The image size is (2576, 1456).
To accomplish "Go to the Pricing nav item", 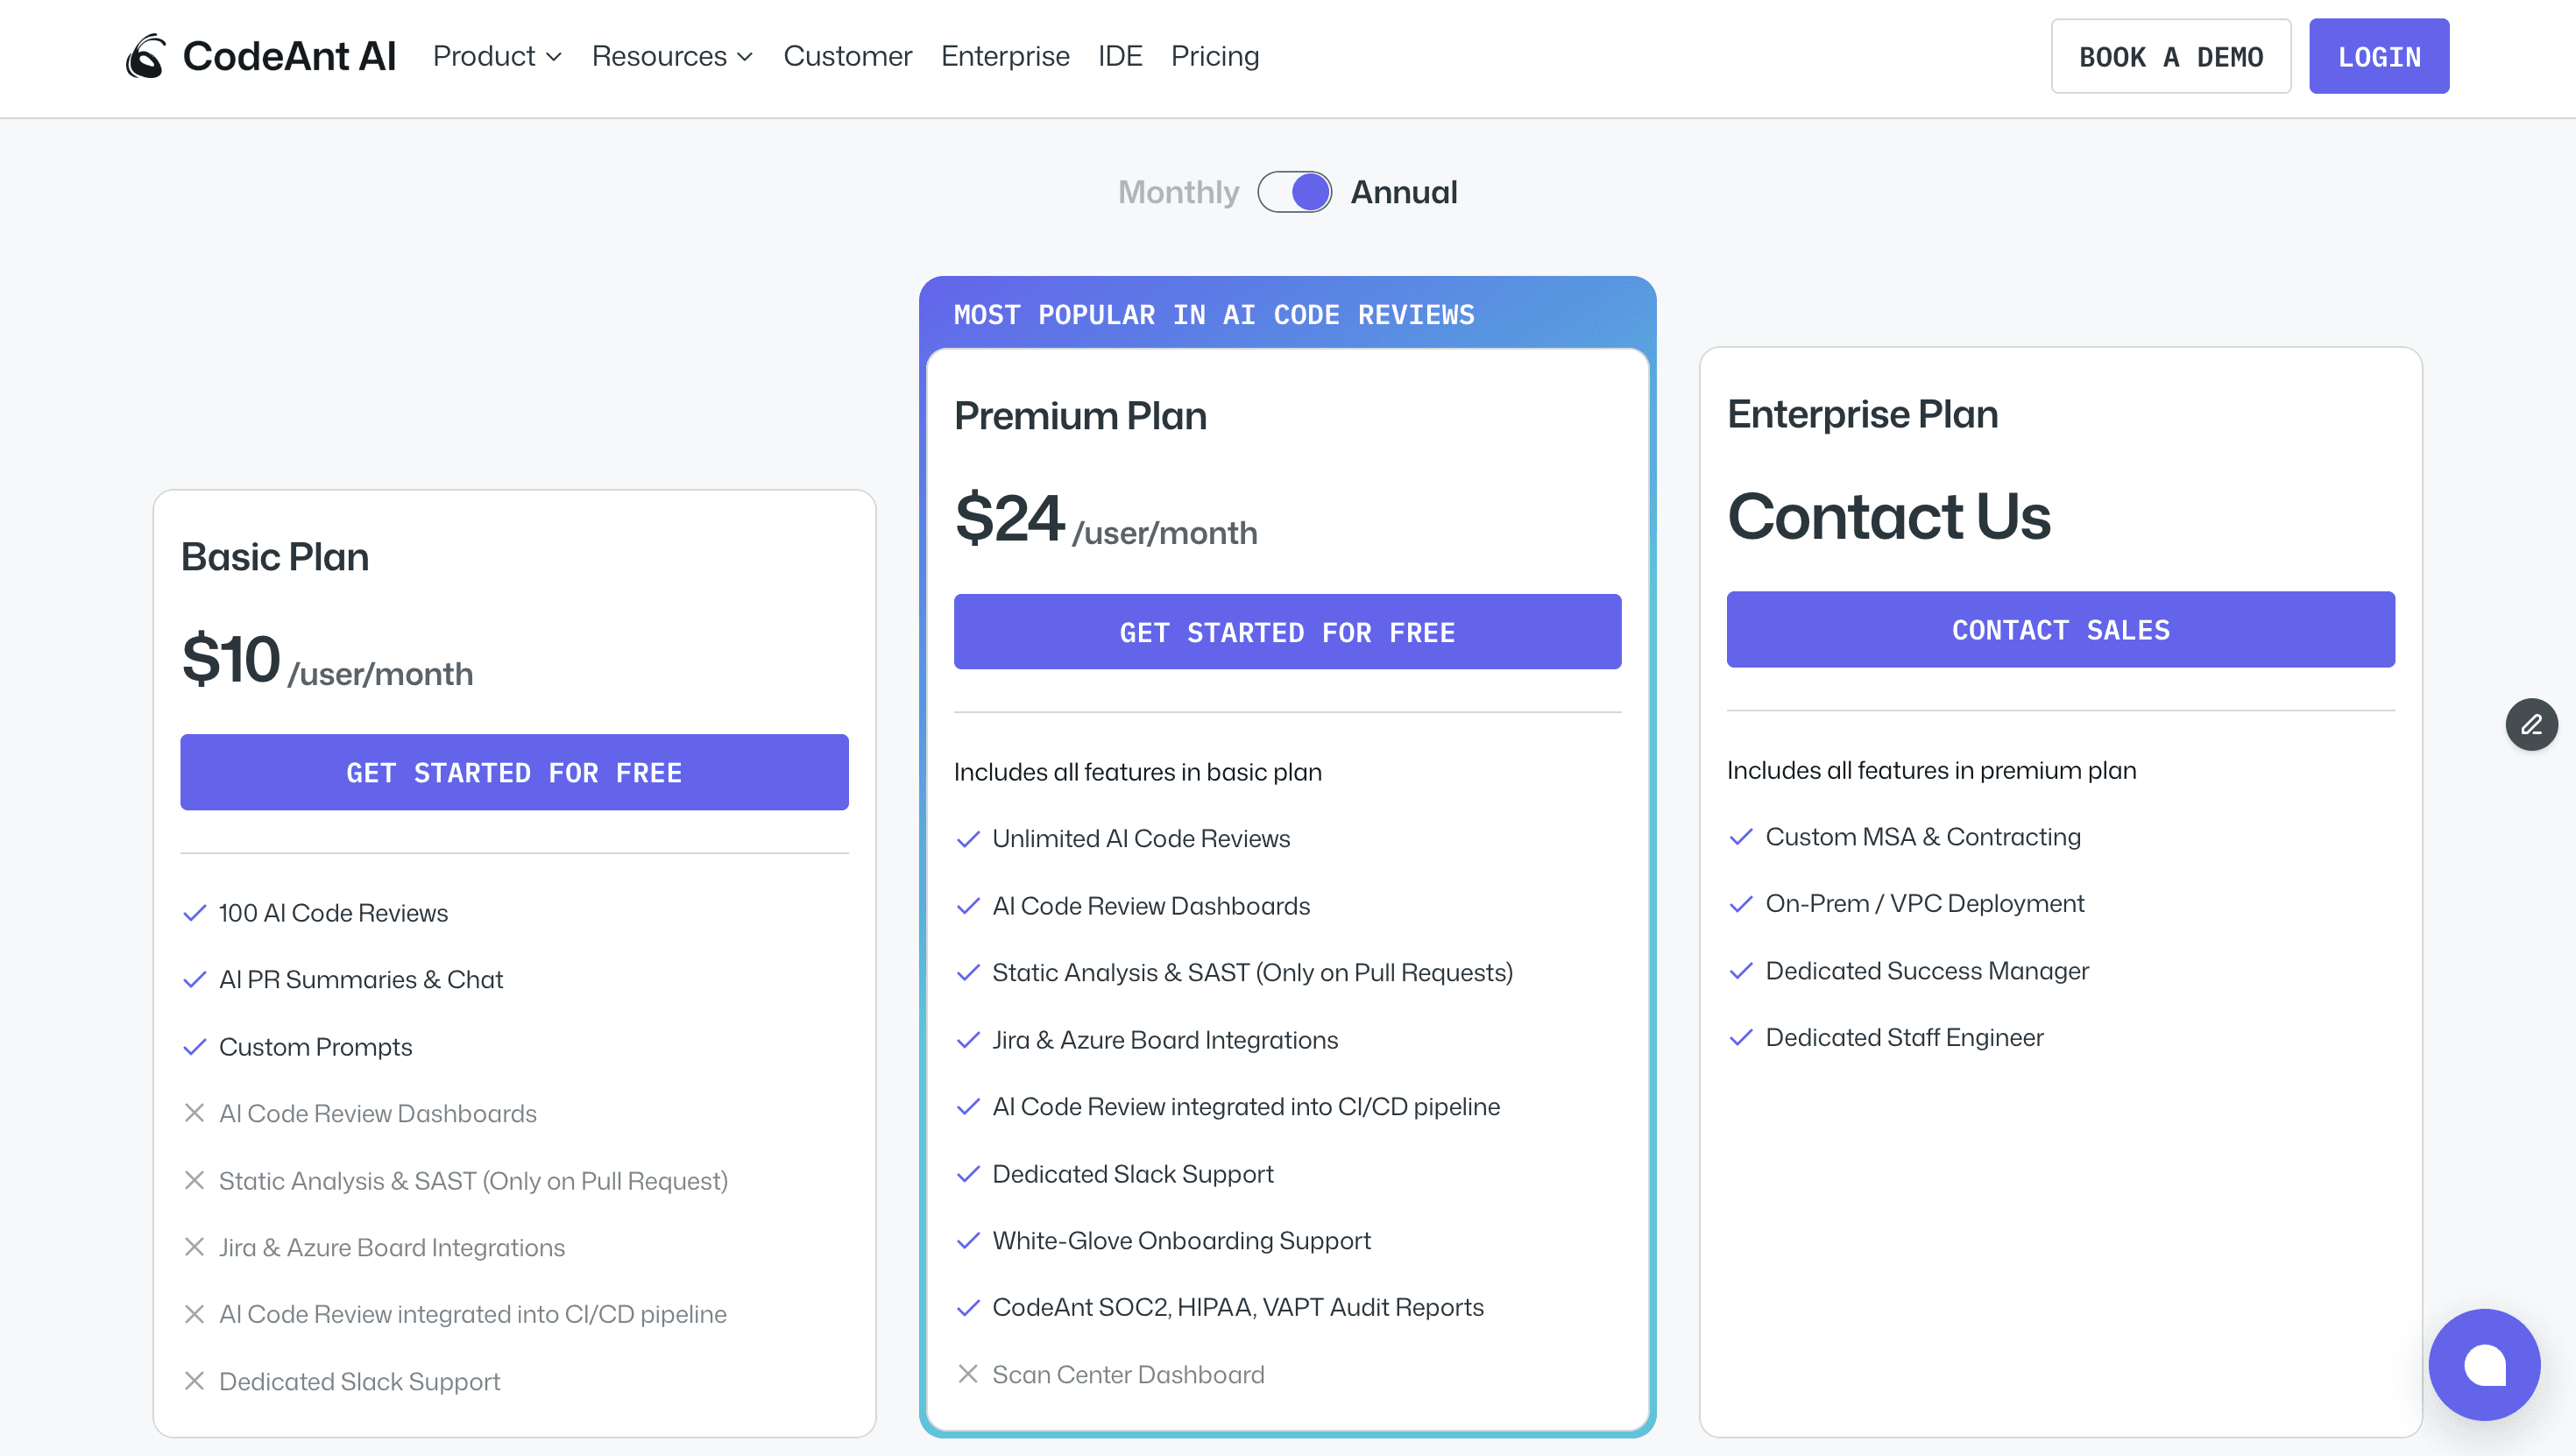I will click(1214, 56).
